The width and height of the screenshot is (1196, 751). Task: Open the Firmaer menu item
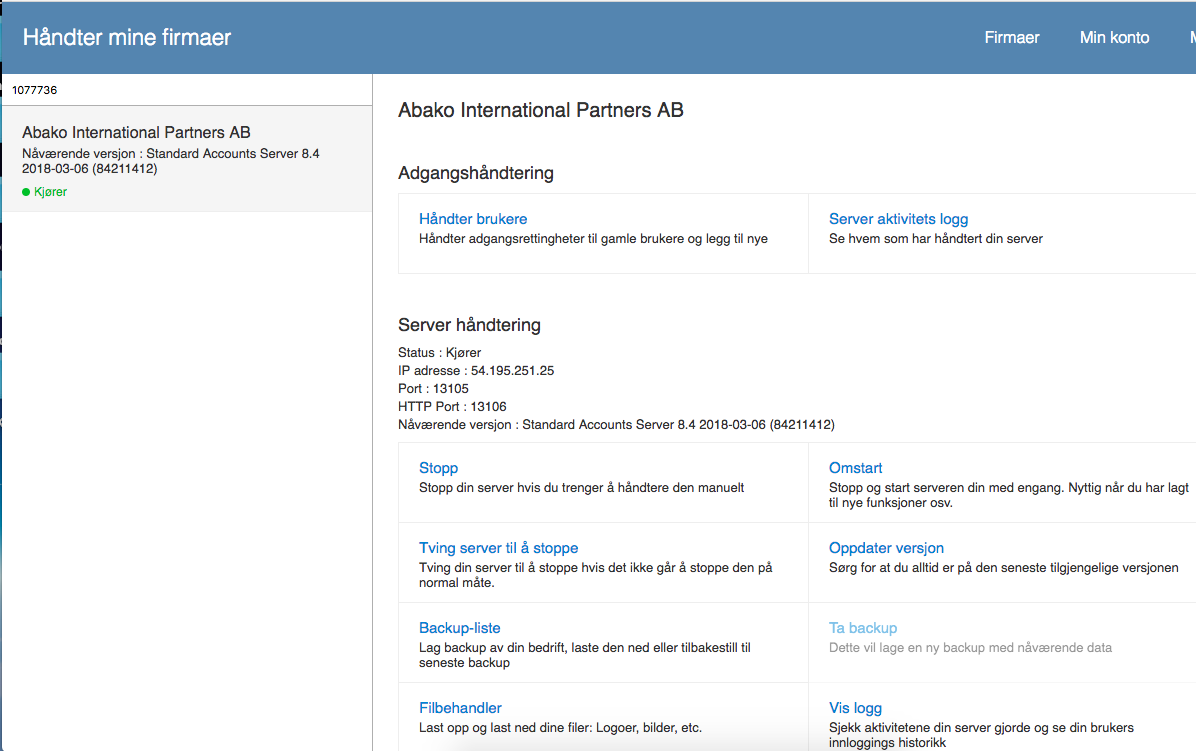pyautogui.click(x=1011, y=37)
